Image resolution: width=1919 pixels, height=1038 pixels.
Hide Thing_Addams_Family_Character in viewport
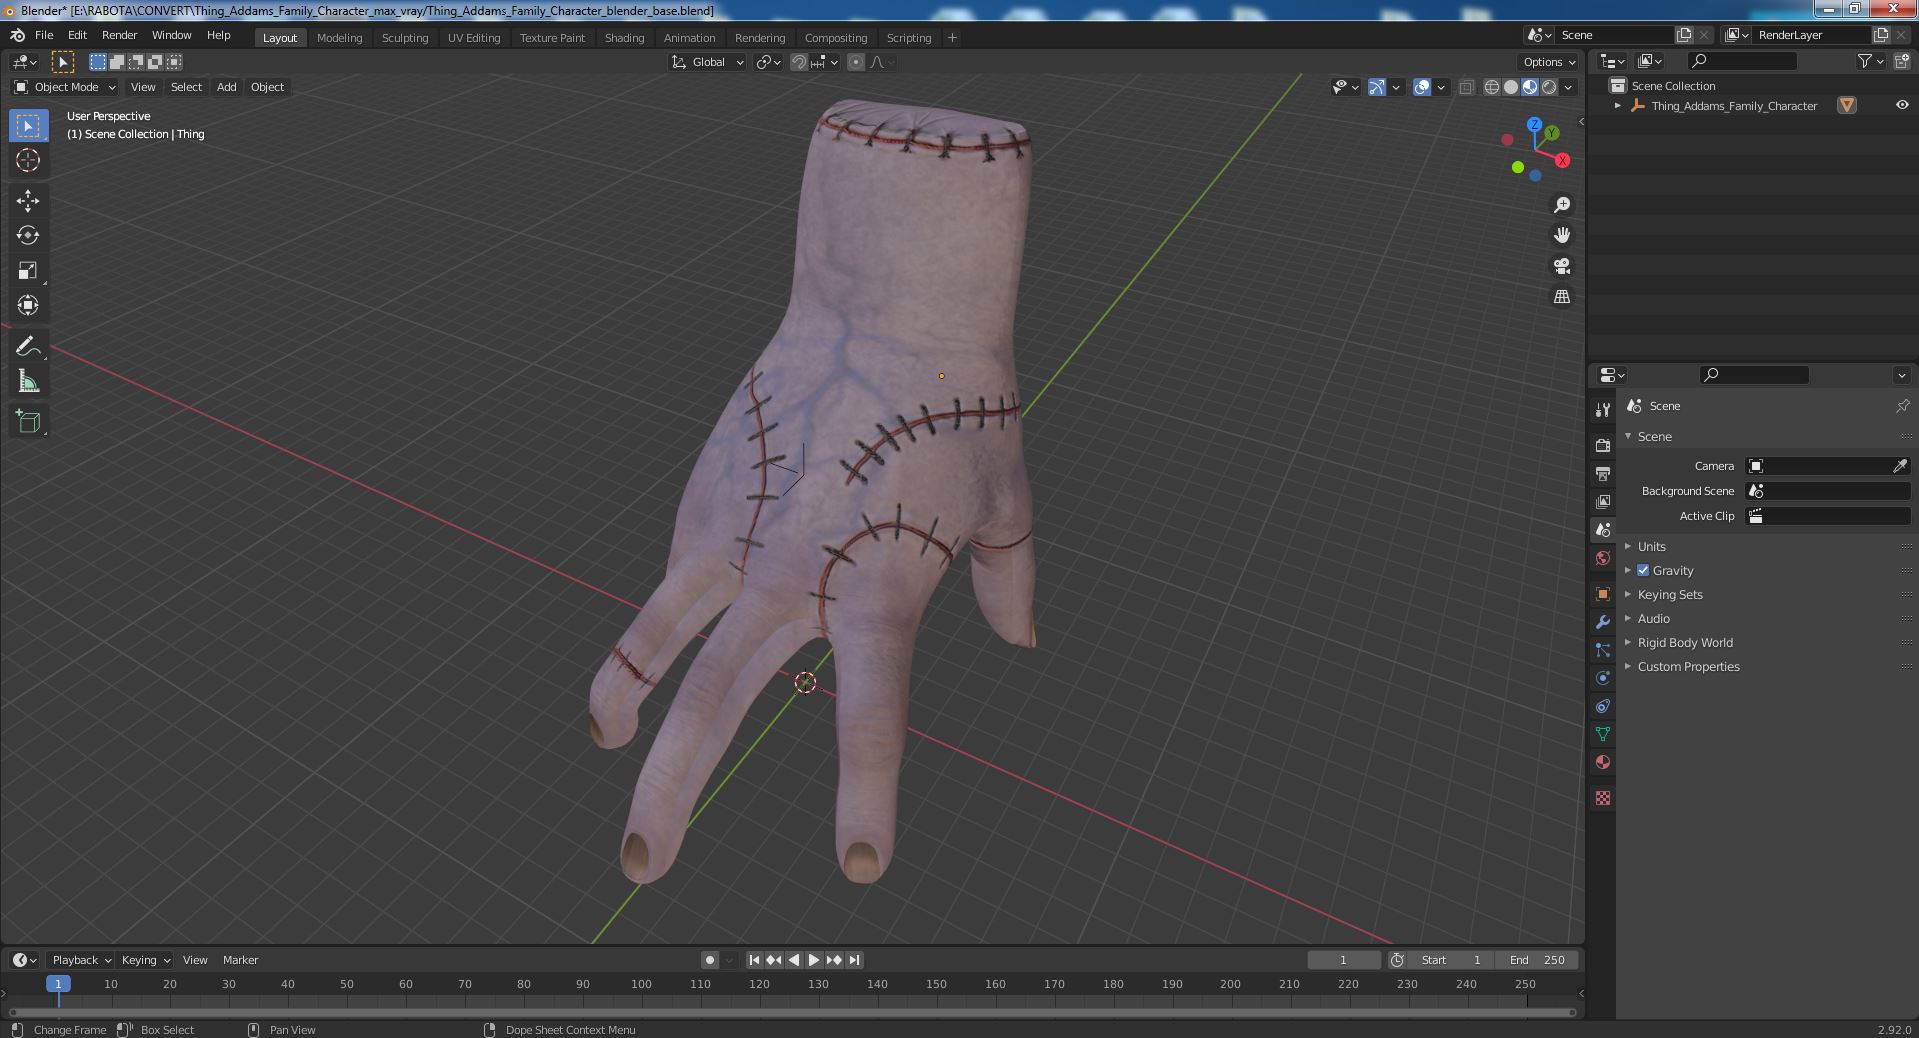coord(1902,105)
